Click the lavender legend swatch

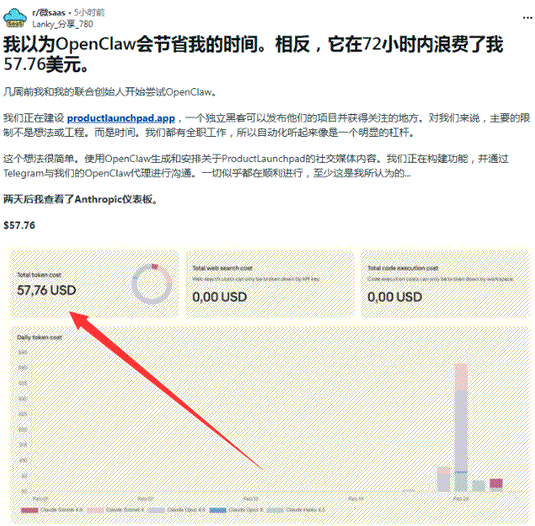pyautogui.click(x=156, y=510)
